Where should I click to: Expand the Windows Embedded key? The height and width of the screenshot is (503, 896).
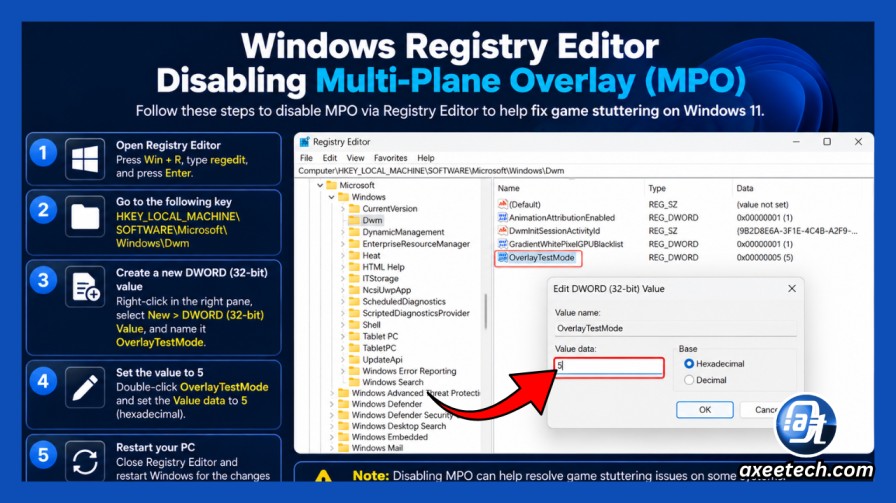[331, 437]
